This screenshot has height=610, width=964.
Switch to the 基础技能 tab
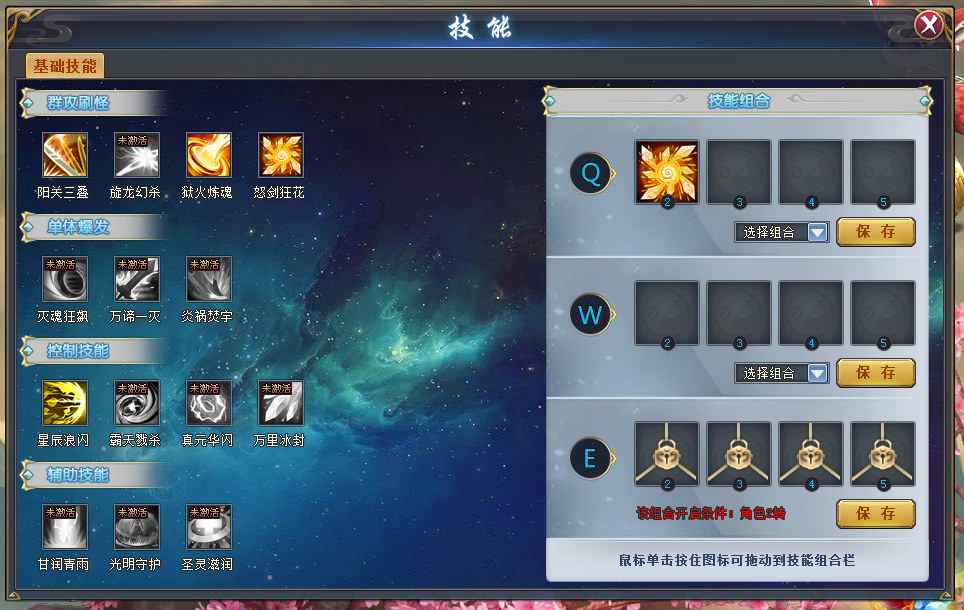pos(65,66)
